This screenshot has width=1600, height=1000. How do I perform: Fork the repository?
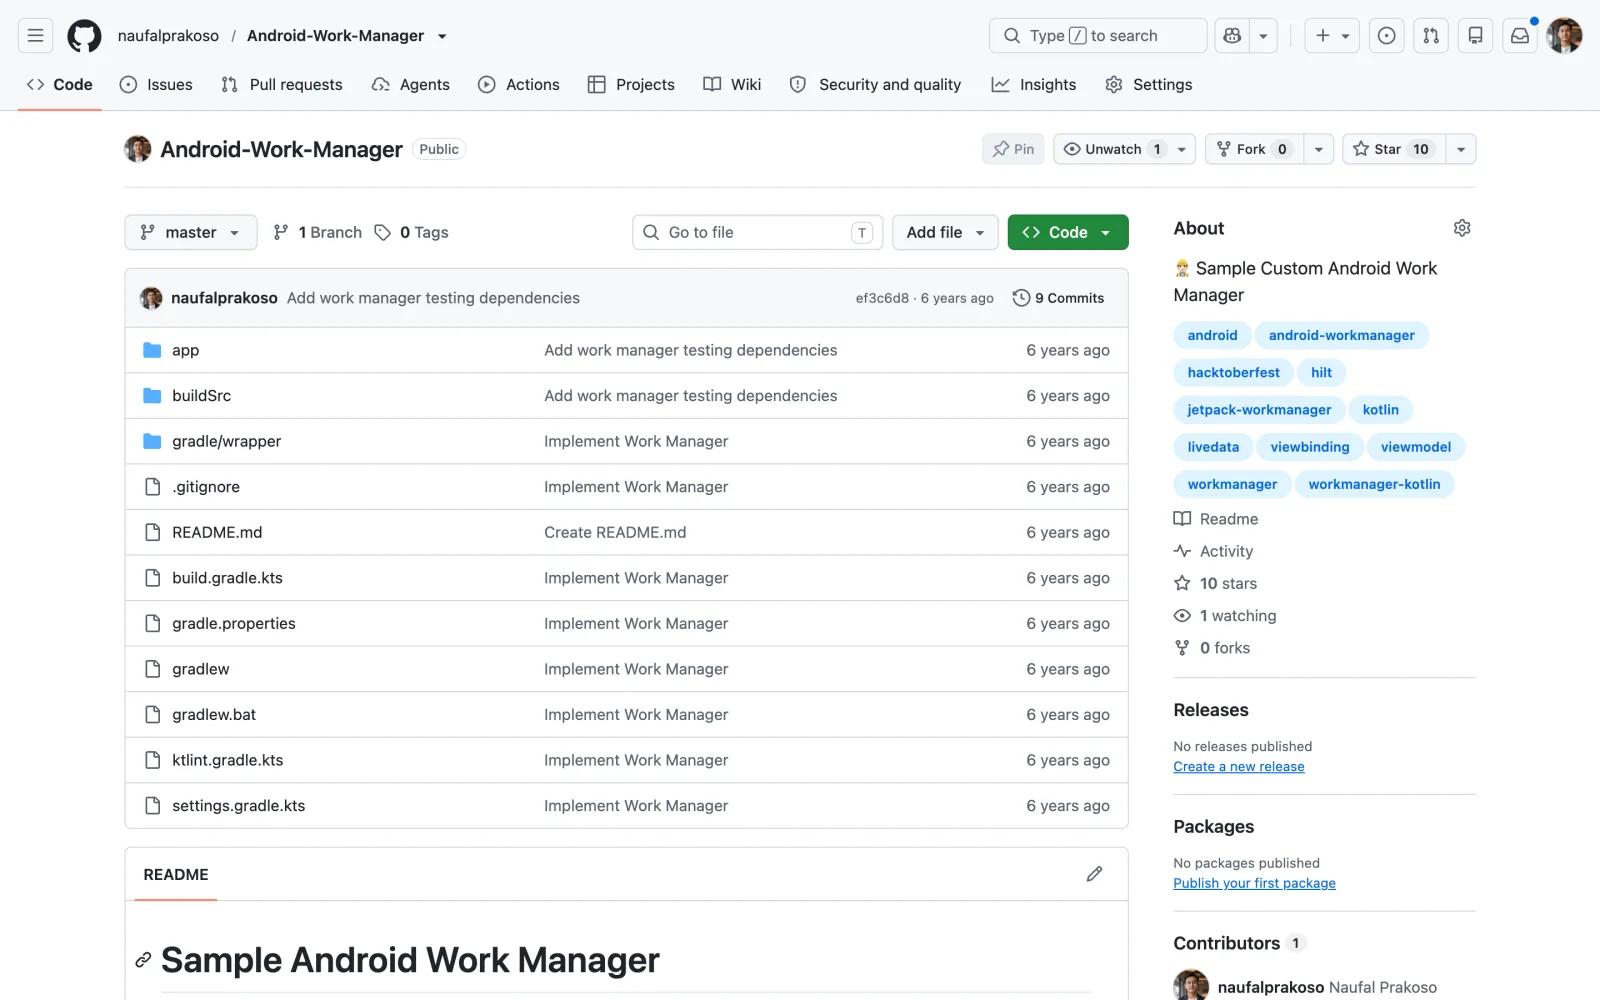1254,149
